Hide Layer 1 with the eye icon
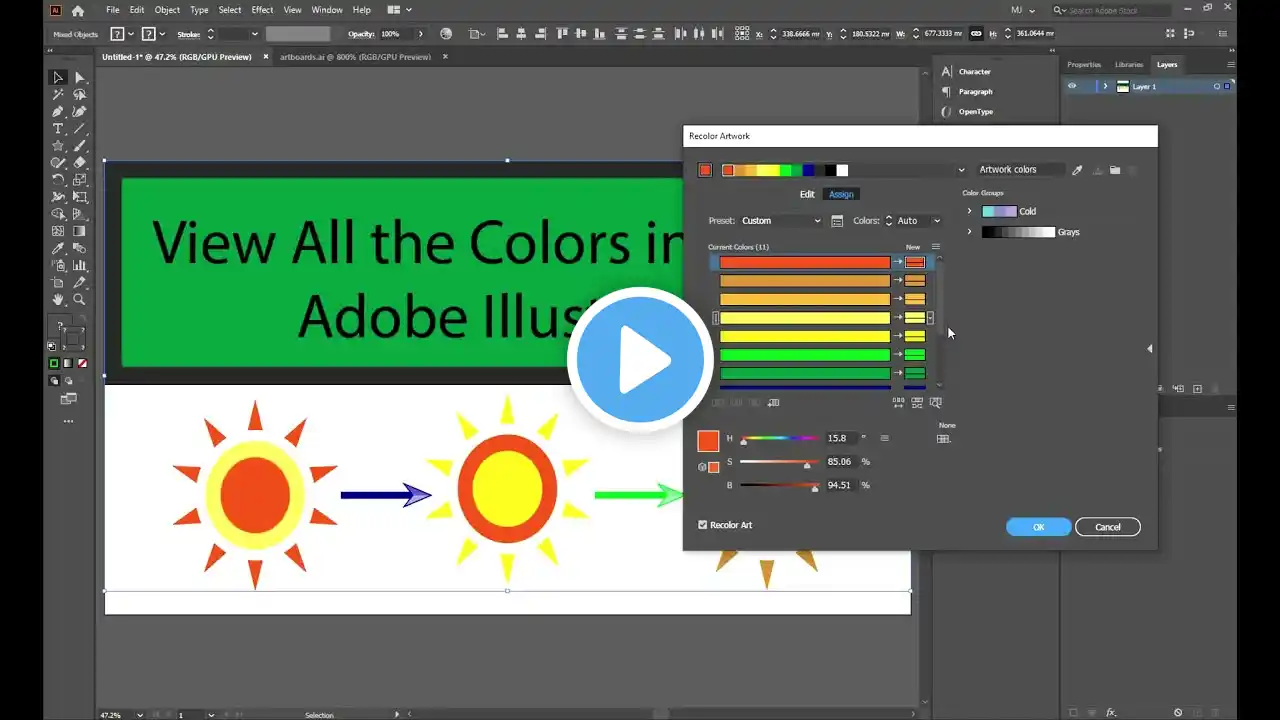 [x=1072, y=86]
